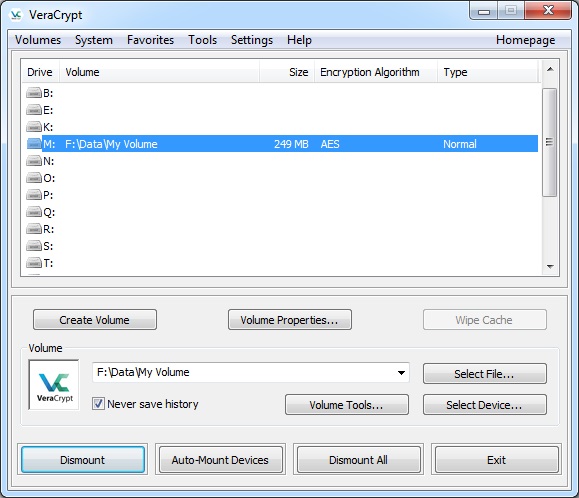Click the K: drive icon
579x498 pixels.
34,127
